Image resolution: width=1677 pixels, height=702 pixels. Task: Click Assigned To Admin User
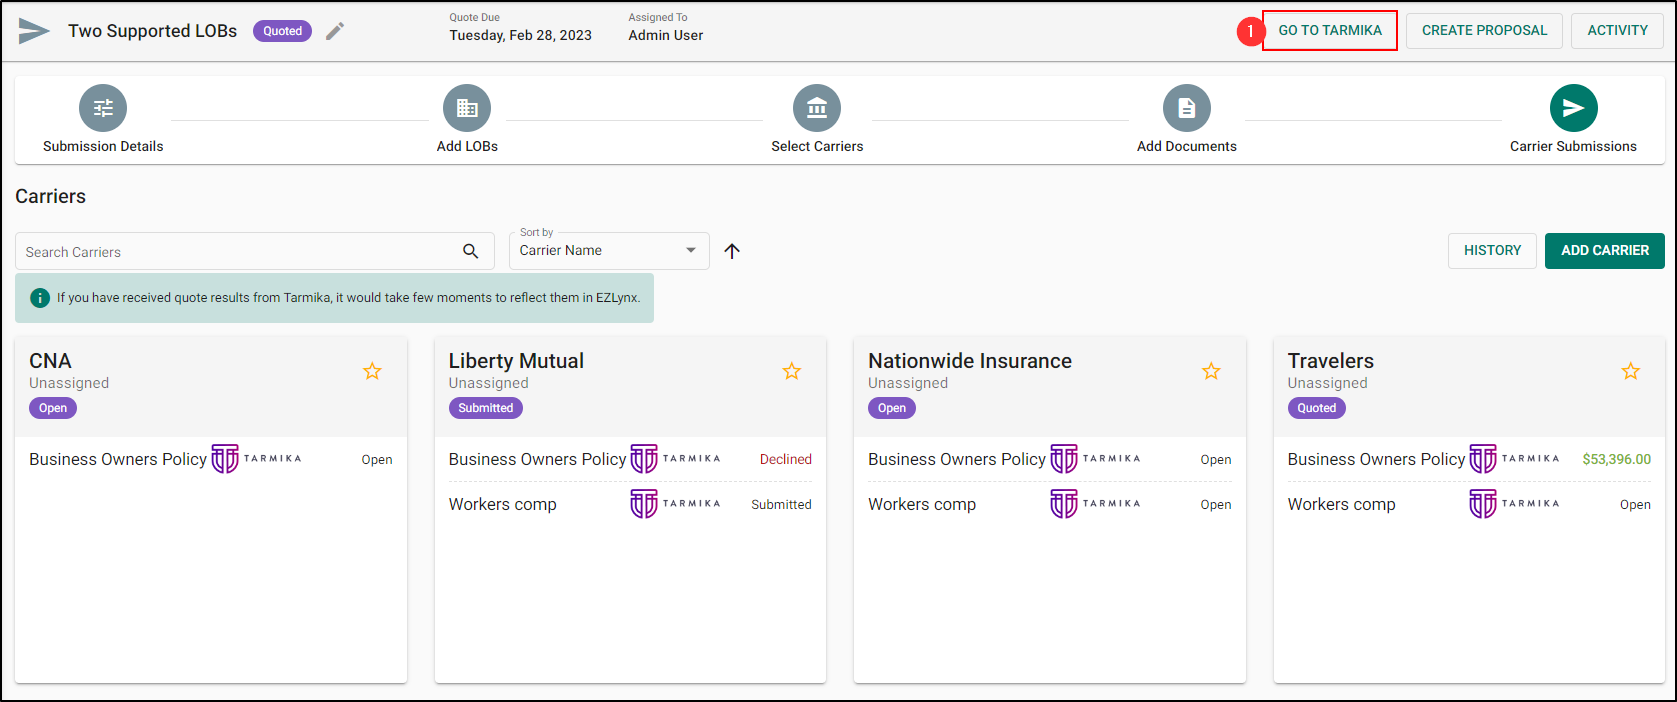(666, 35)
